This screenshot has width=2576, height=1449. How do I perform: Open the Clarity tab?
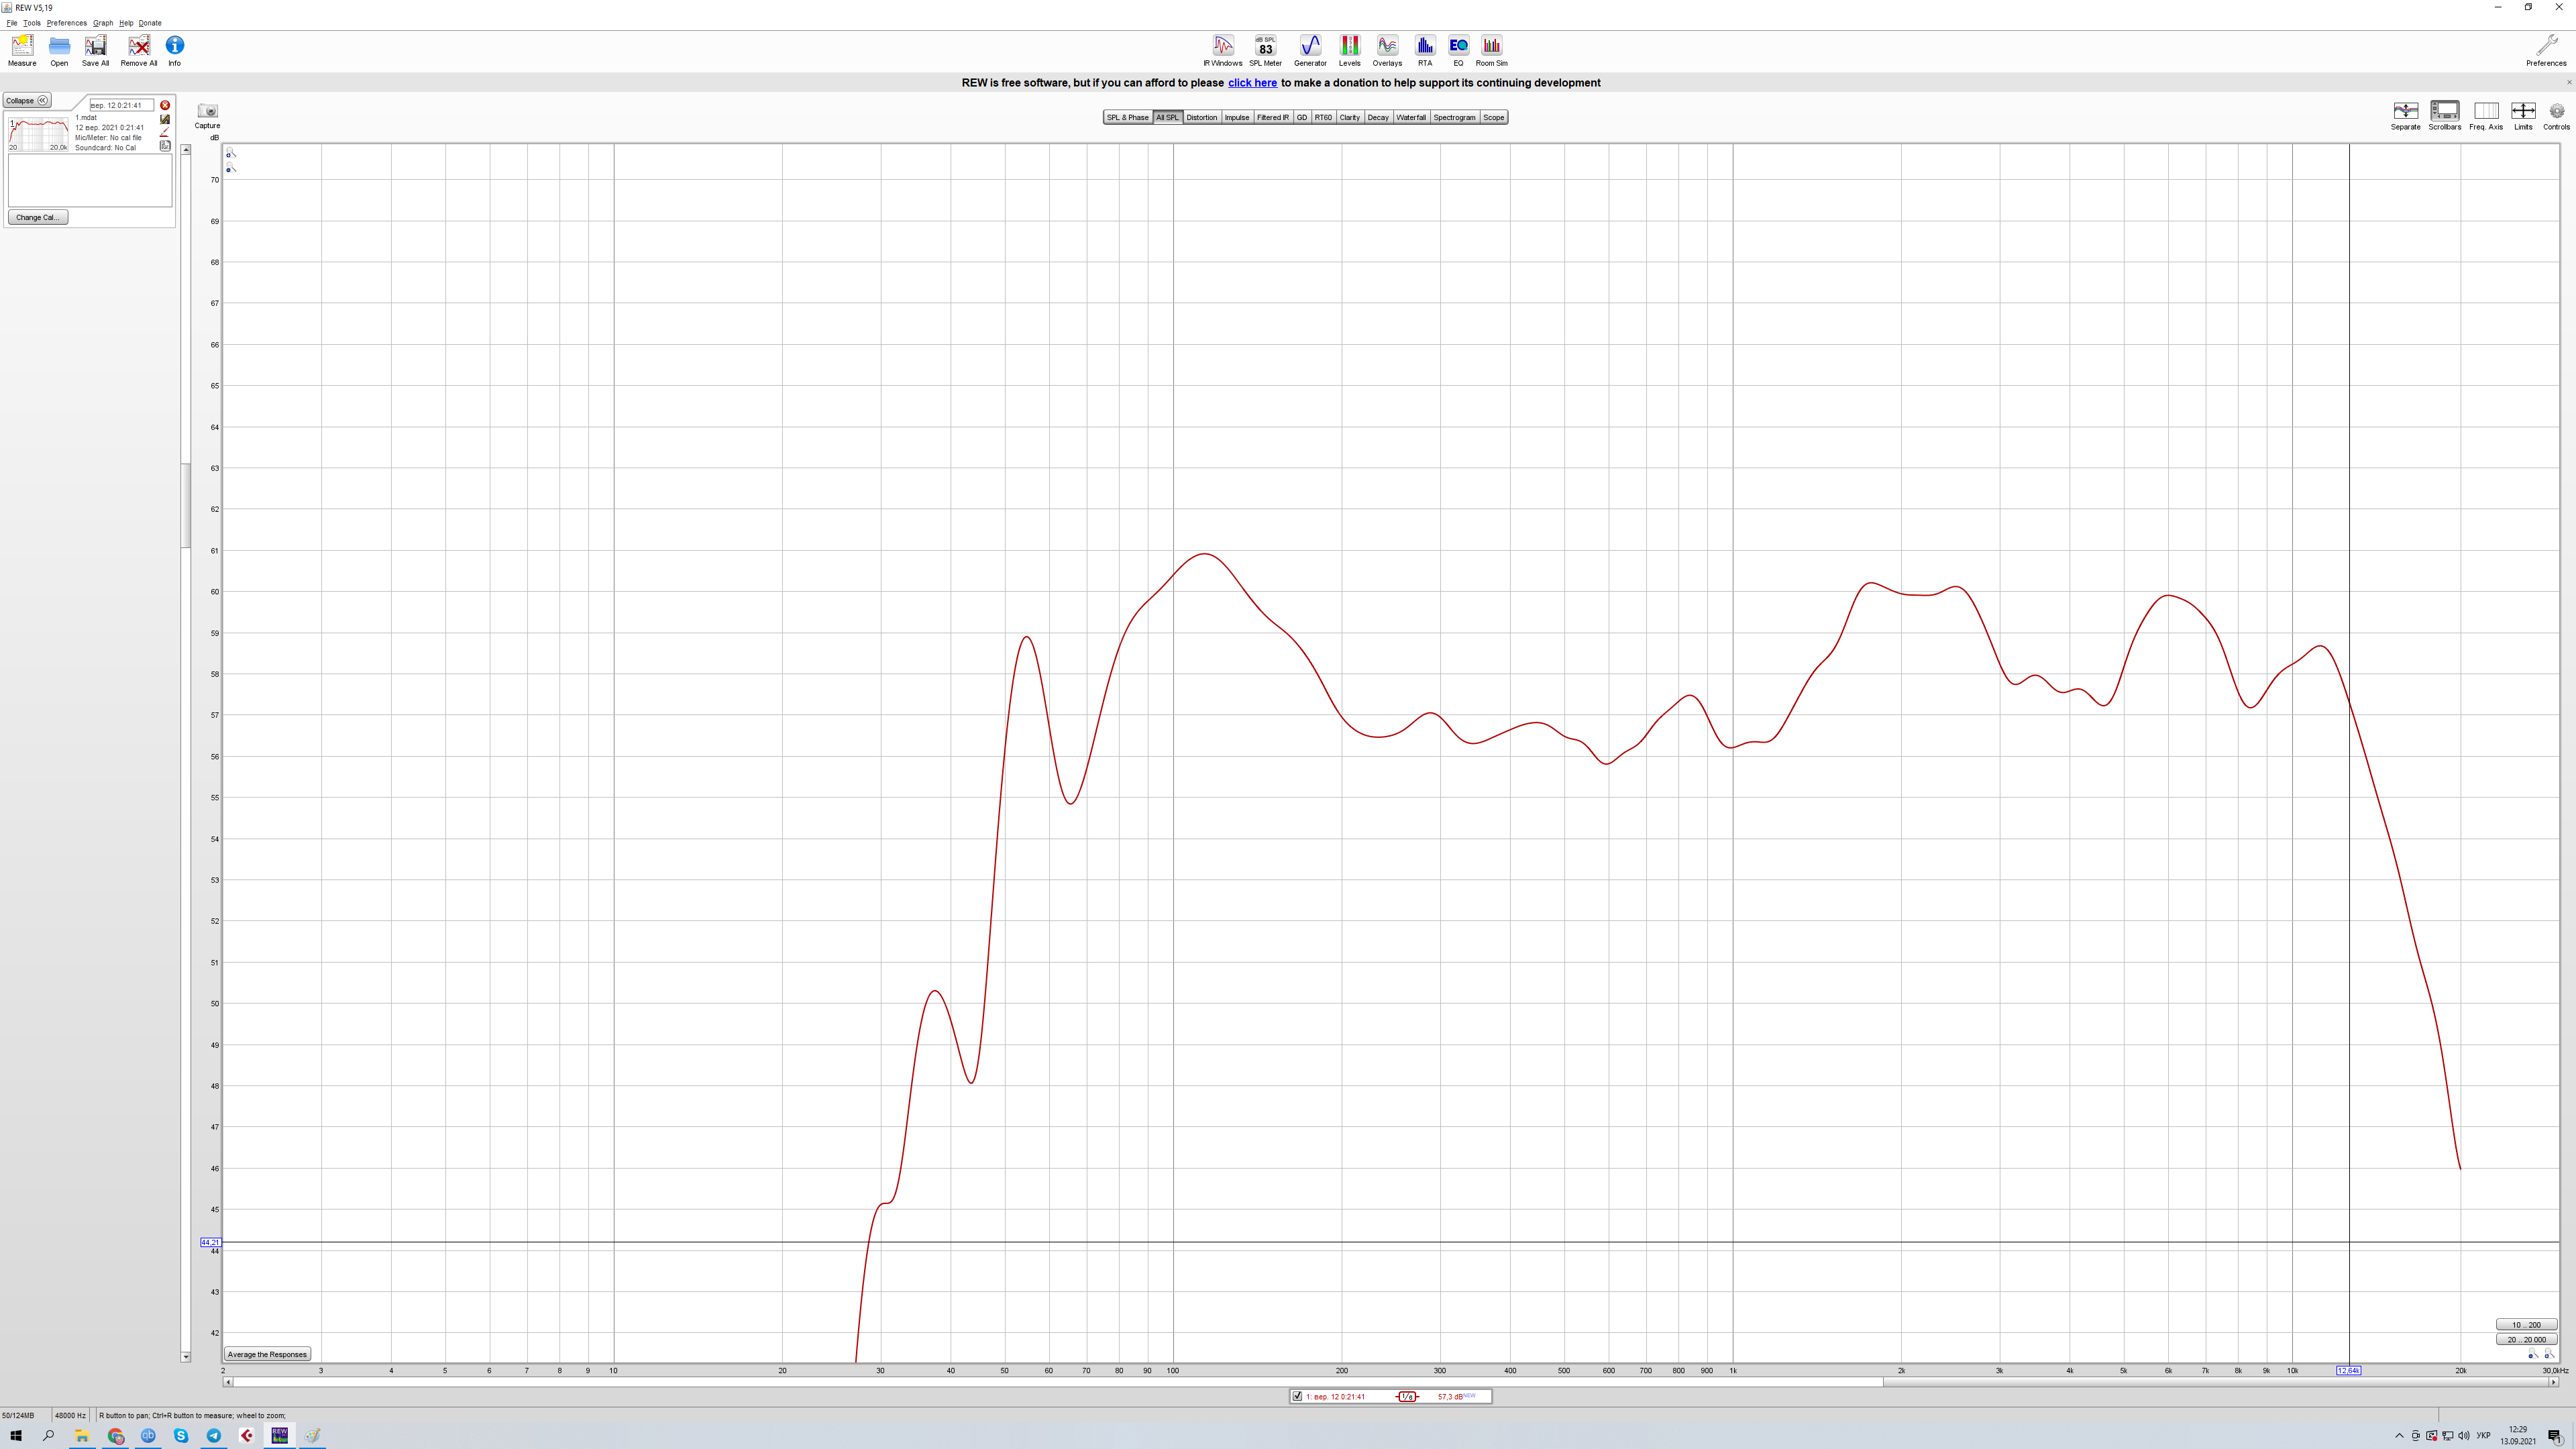tap(1350, 117)
